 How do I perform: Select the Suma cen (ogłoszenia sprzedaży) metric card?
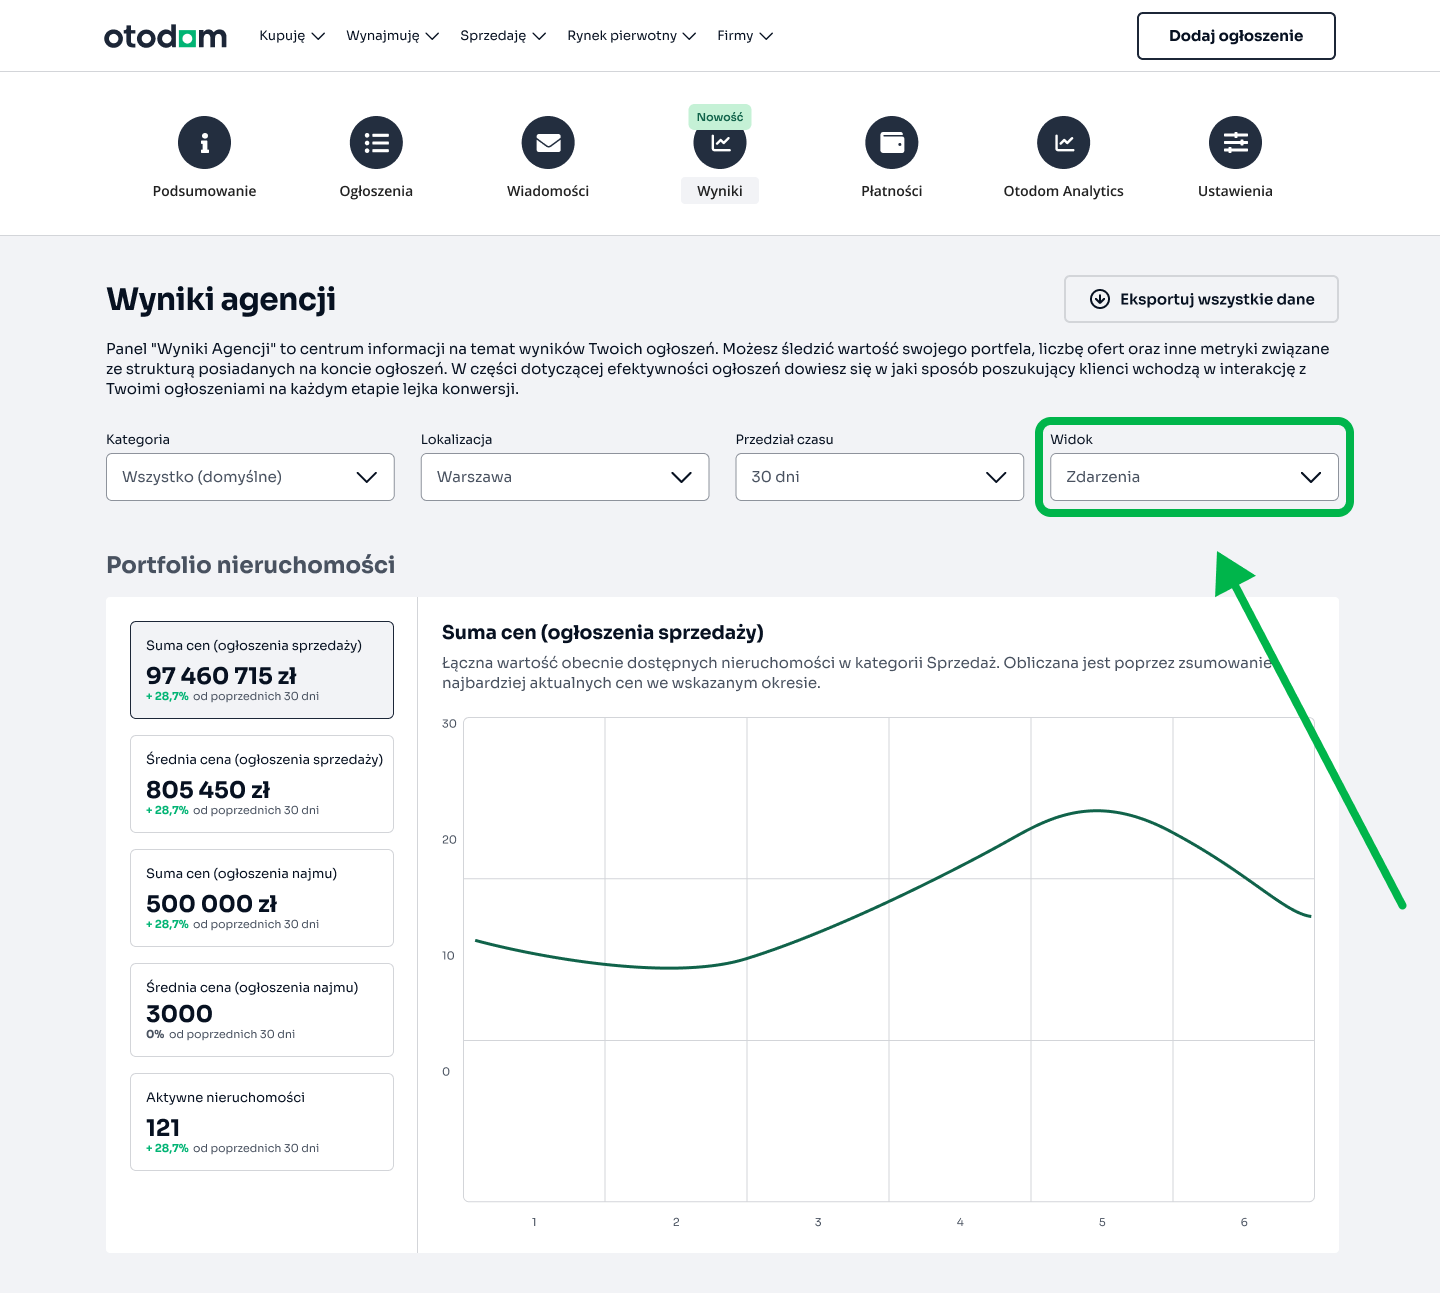pyautogui.click(x=261, y=670)
